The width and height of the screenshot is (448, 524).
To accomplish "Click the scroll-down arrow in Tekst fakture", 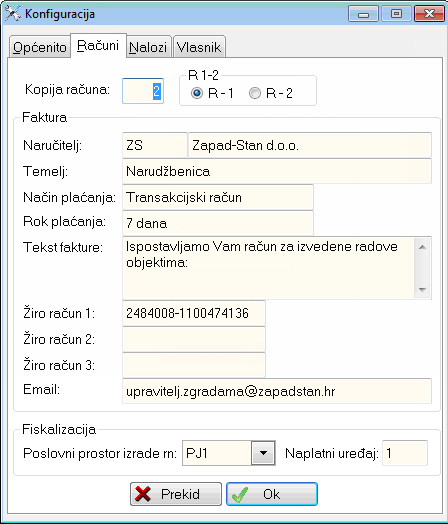I will pyautogui.click(x=422, y=289).
